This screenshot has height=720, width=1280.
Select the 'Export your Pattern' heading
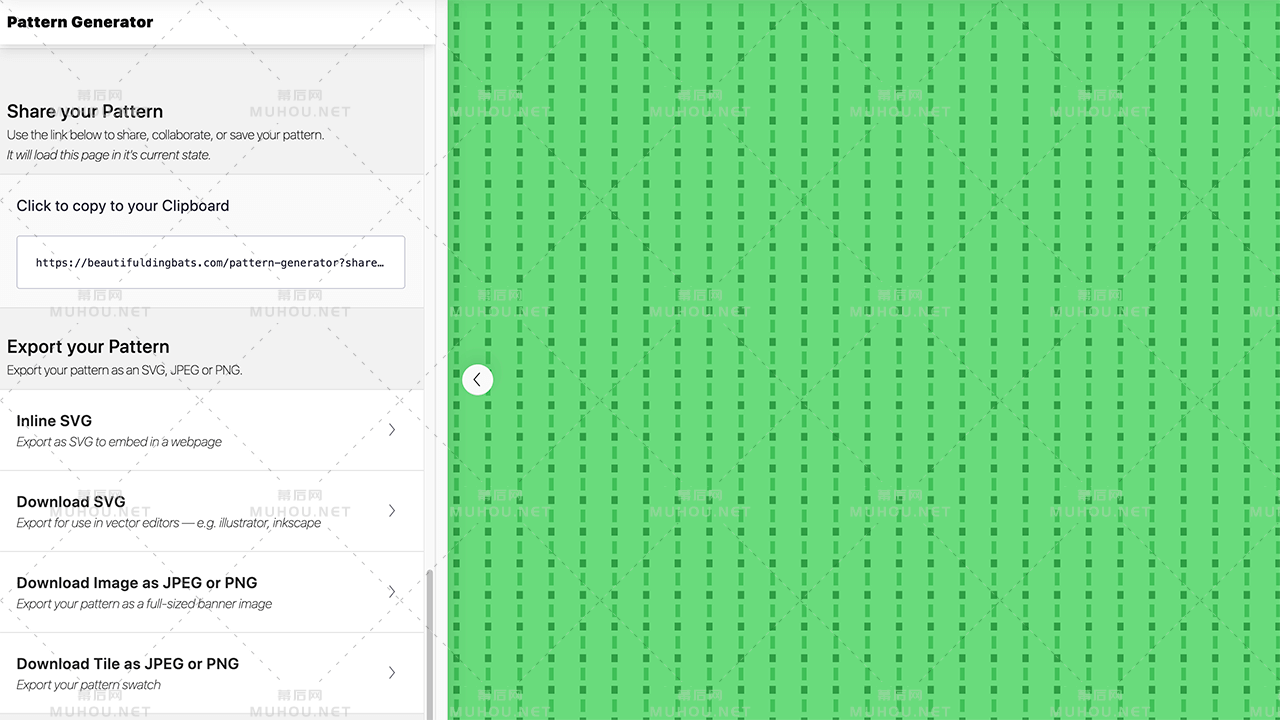click(x=88, y=347)
